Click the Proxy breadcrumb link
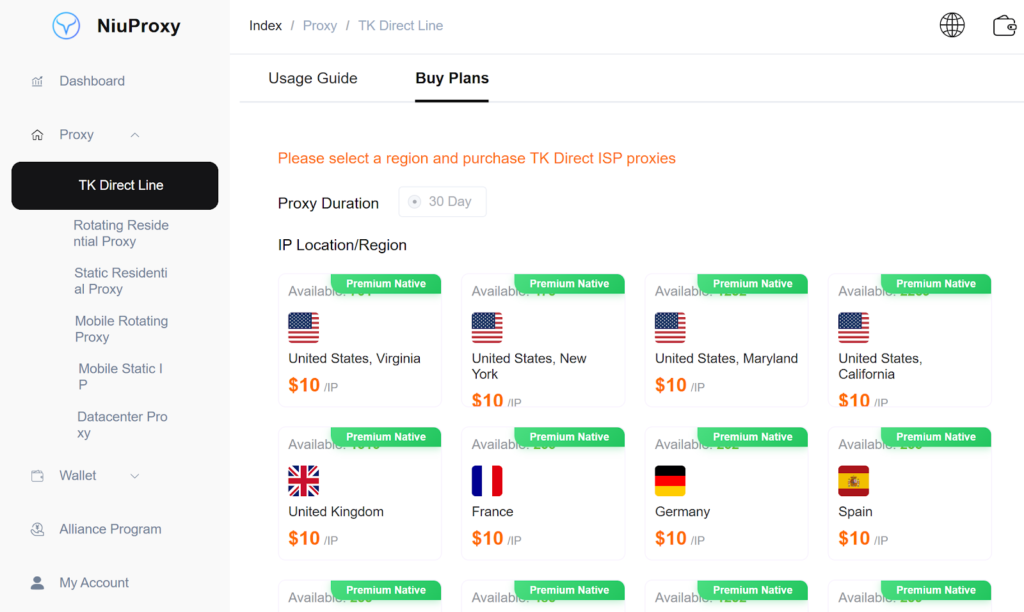The width and height of the screenshot is (1024, 612). coord(320,26)
